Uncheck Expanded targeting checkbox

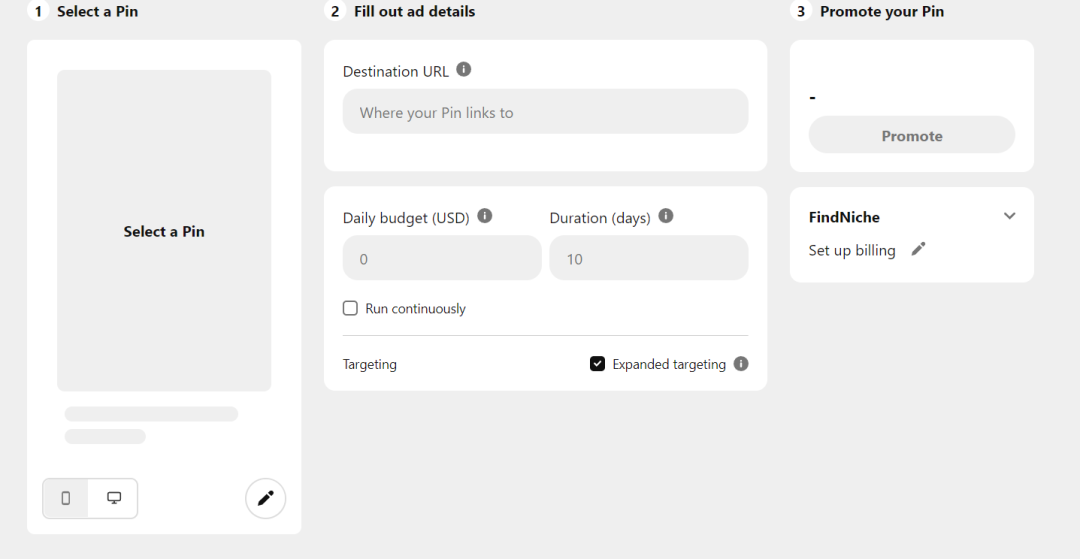click(597, 364)
